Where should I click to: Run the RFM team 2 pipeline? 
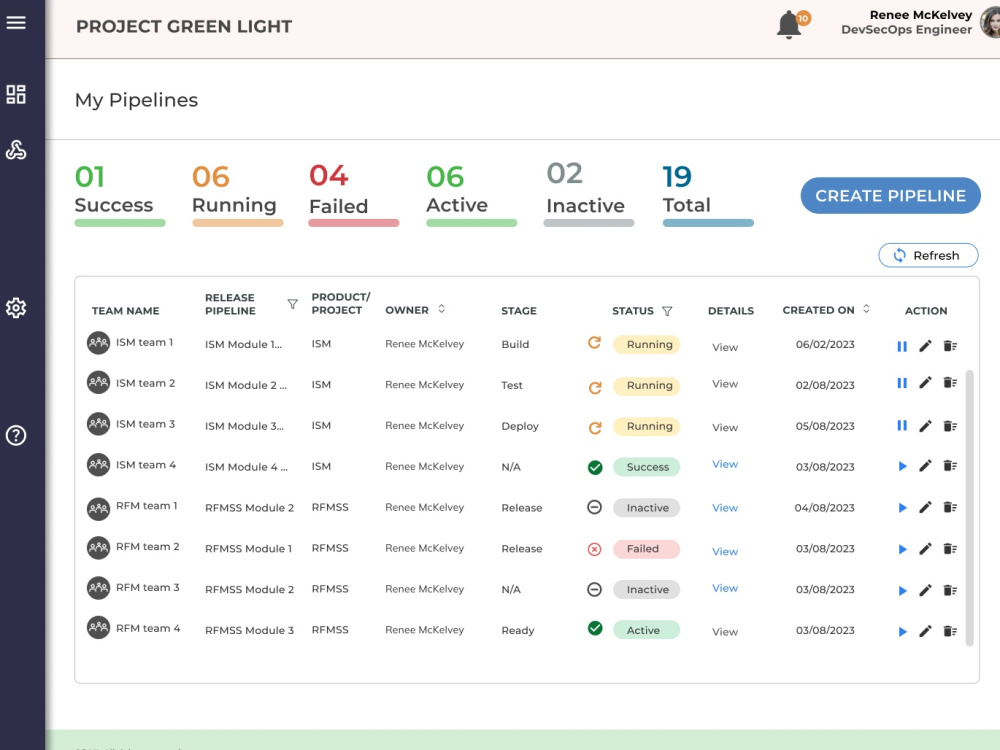point(902,549)
